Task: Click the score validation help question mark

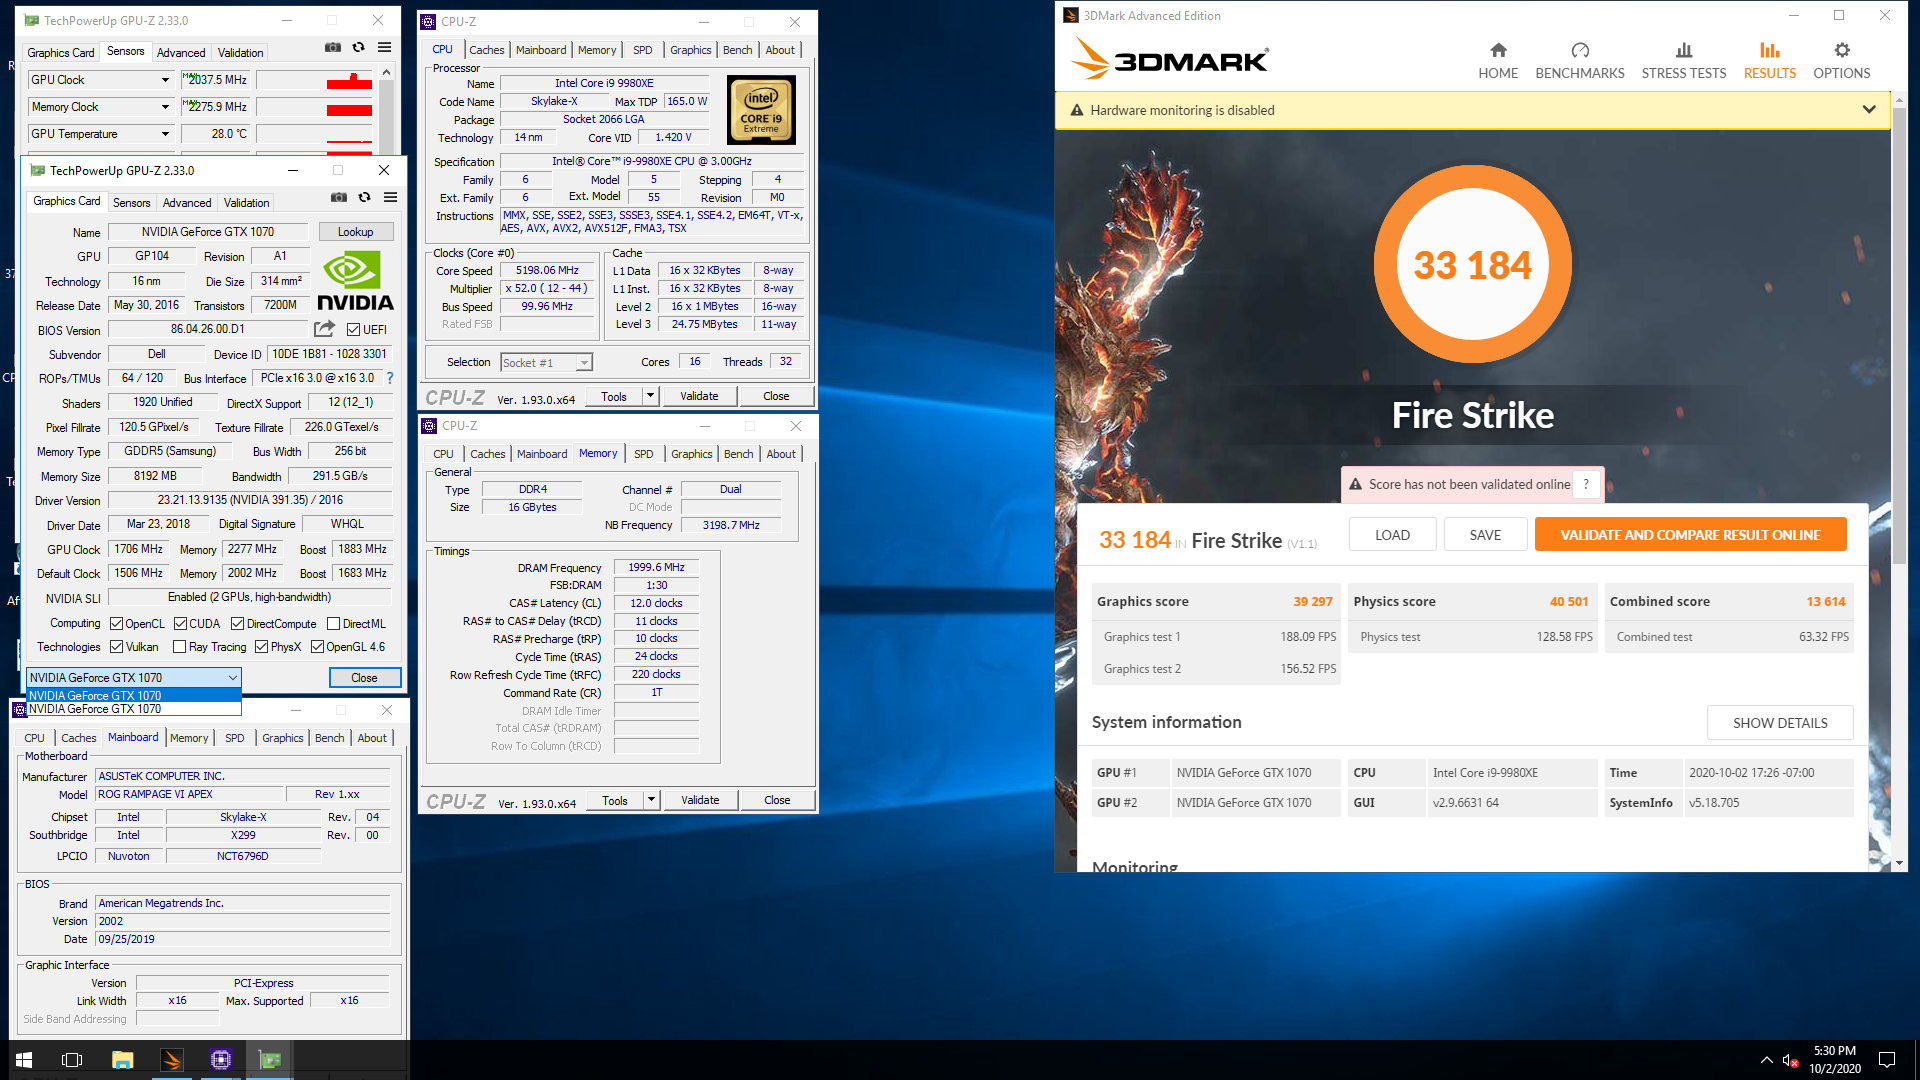Action: [1586, 484]
